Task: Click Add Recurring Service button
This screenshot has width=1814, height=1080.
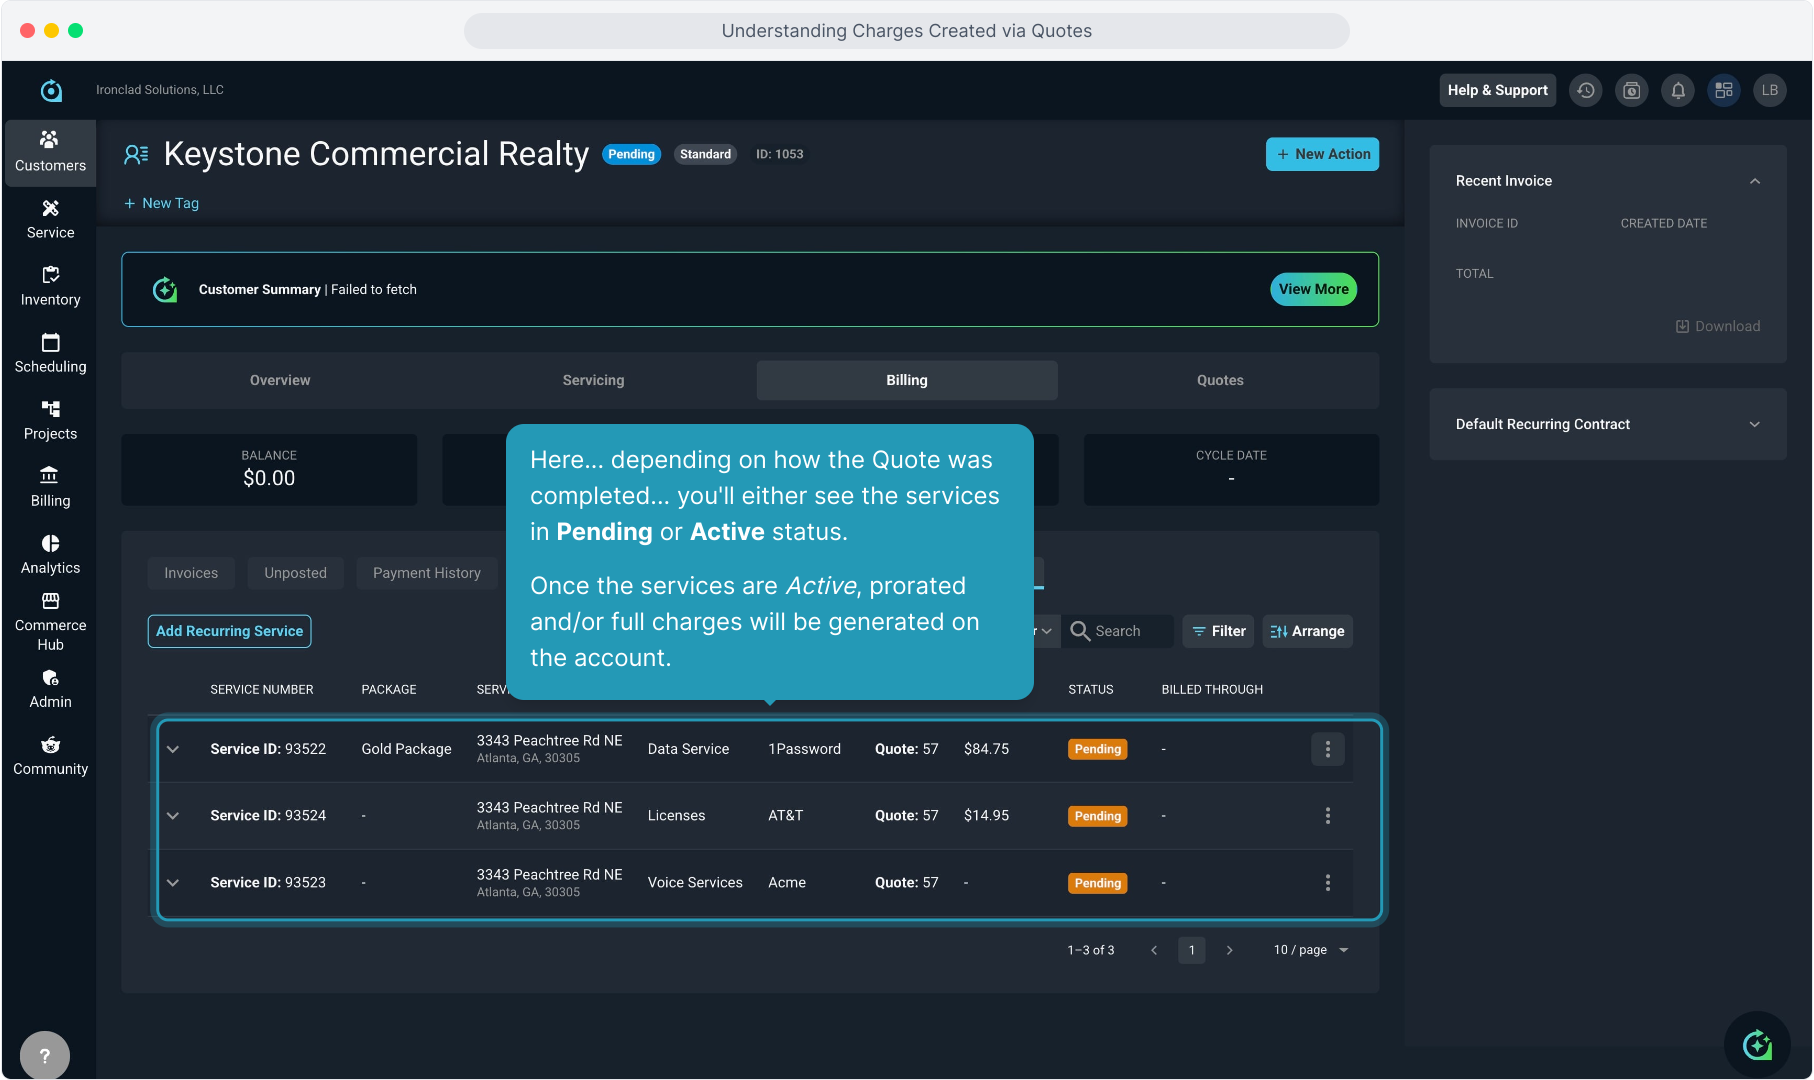Action: click(230, 631)
